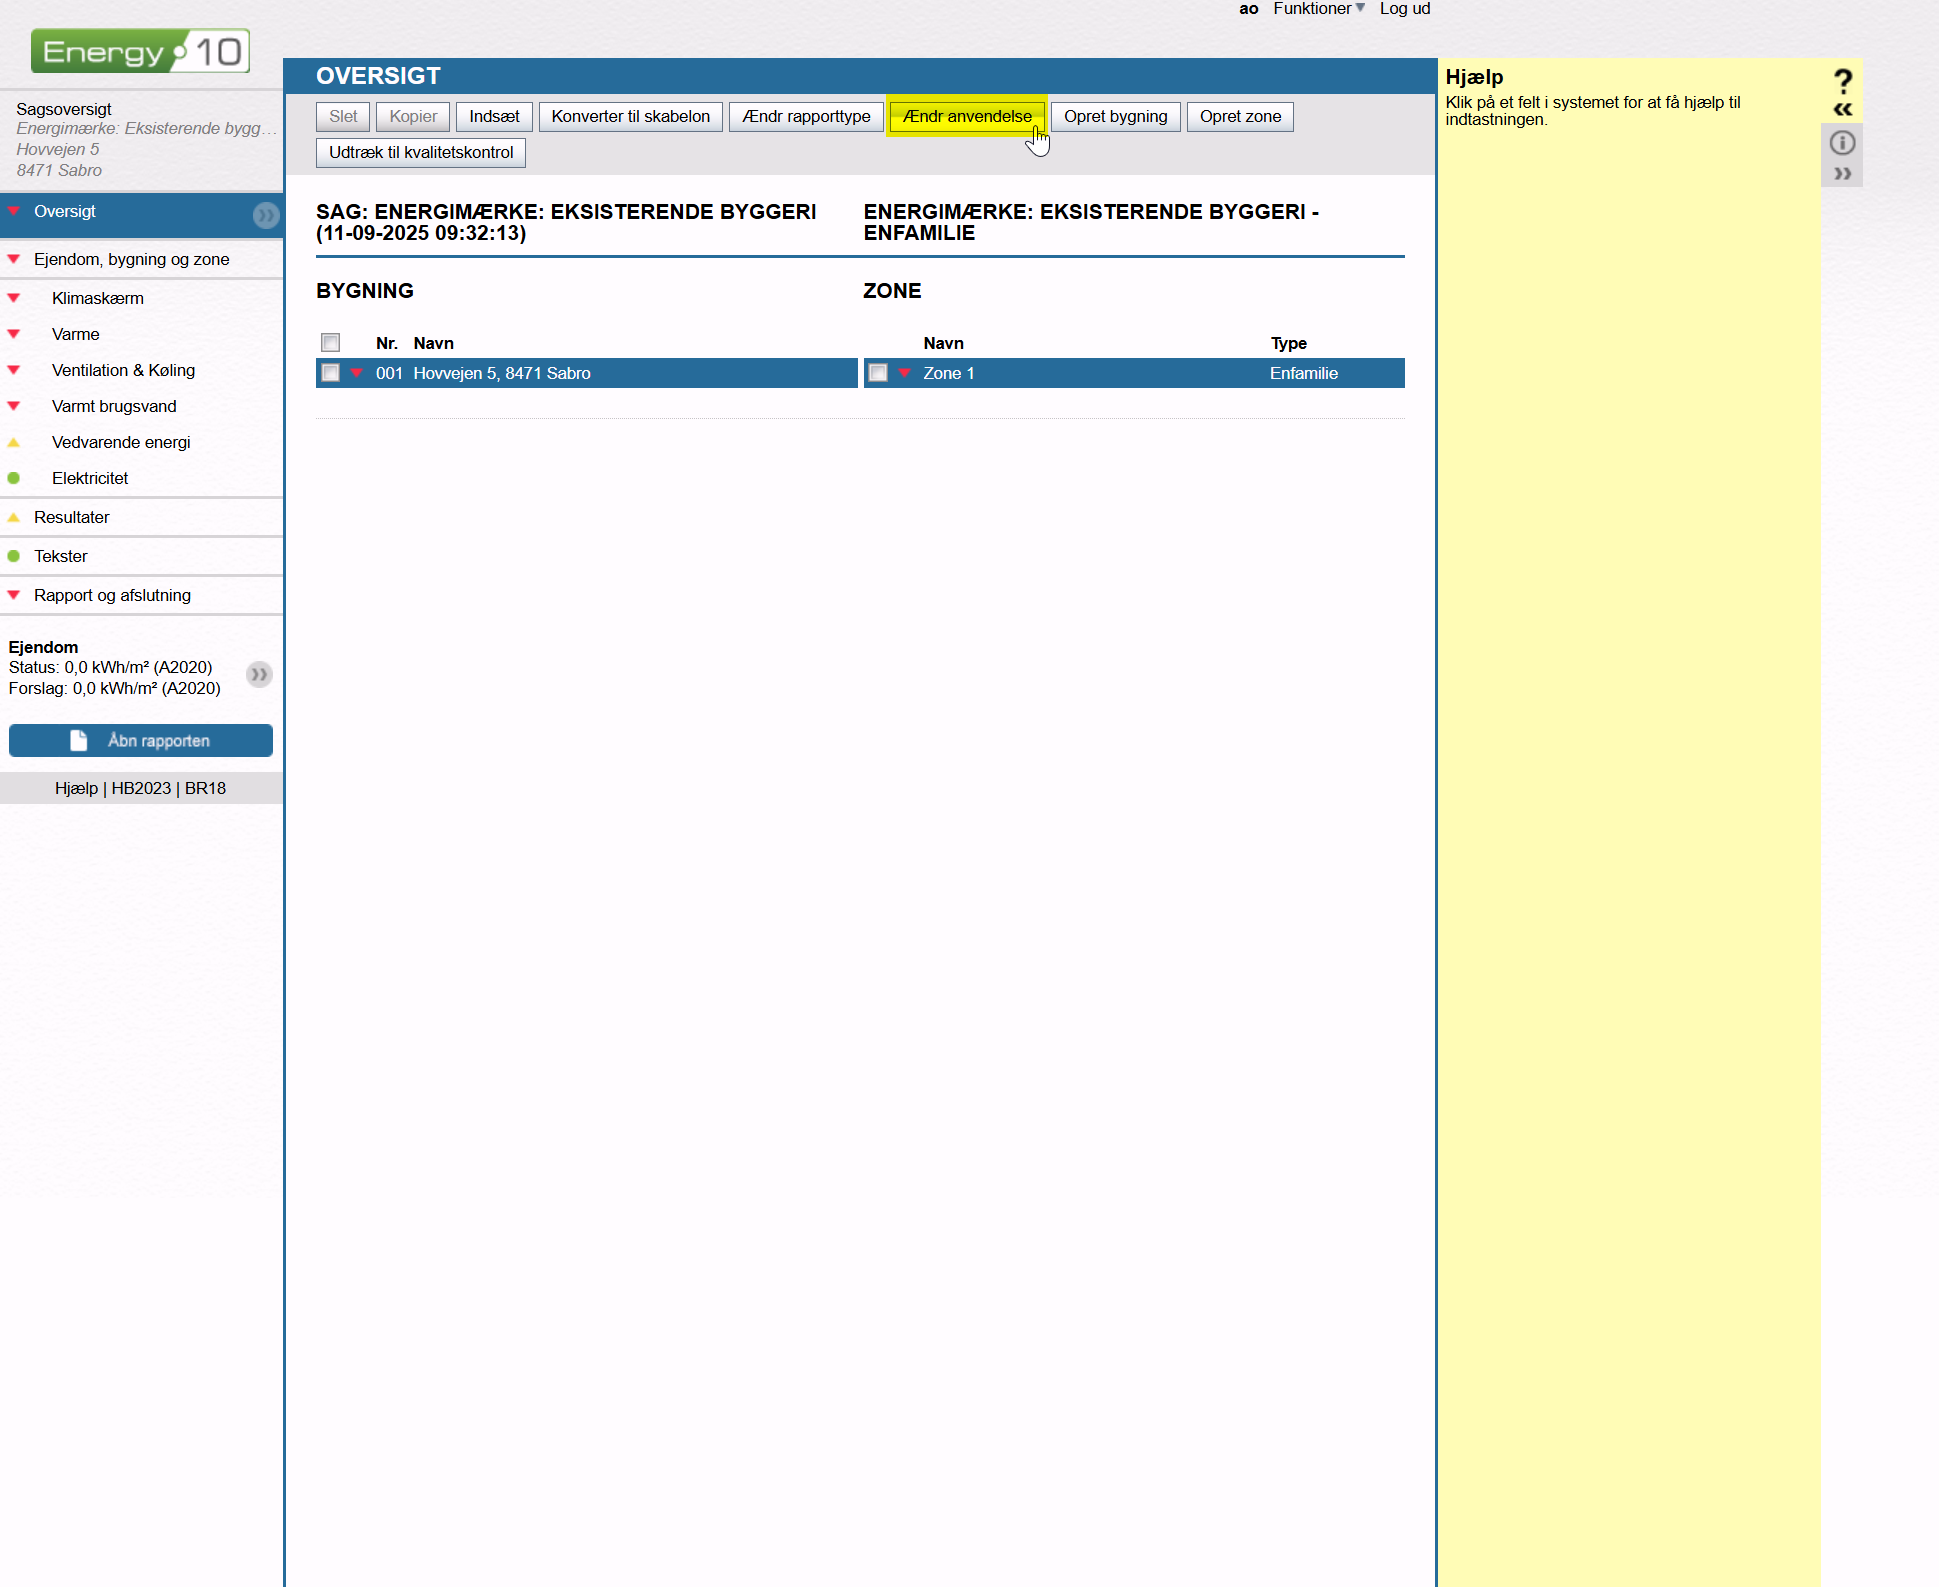Viewport: 1939px width, 1587px height.
Task: Click Log ud at the top
Action: (x=1404, y=9)
